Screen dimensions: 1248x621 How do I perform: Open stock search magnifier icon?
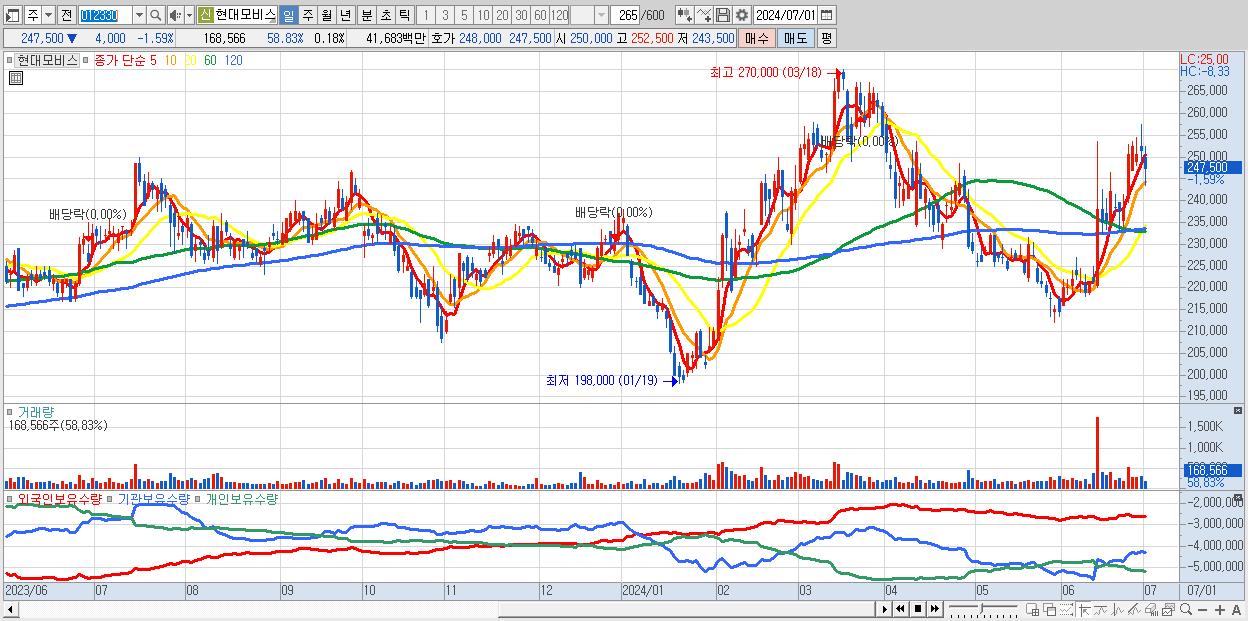pyautogui.click(x=156, y=15)
